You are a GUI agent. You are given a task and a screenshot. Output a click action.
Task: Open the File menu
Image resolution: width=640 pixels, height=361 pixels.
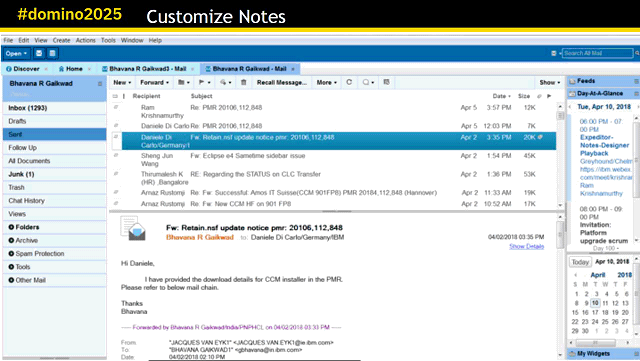pyautogui.click(x=8, y=40)
